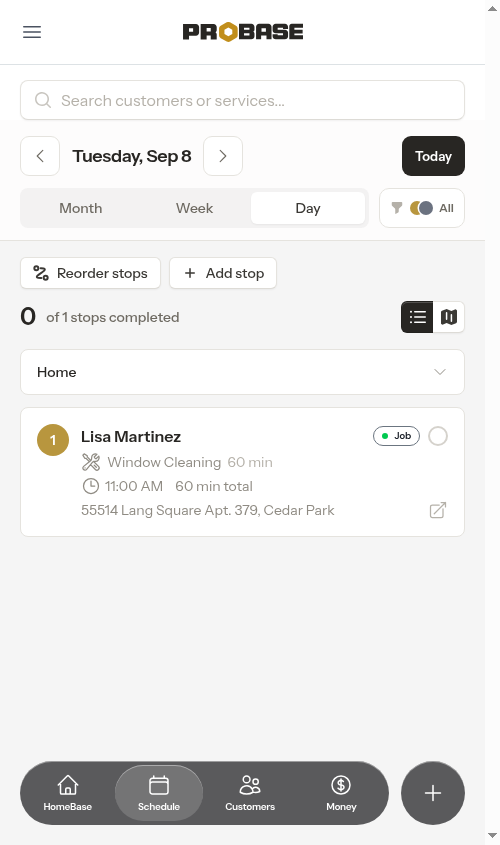The height and width of the screenshot is (845, 500).
Task: Open the All filter selector
Action: point(422,208)
